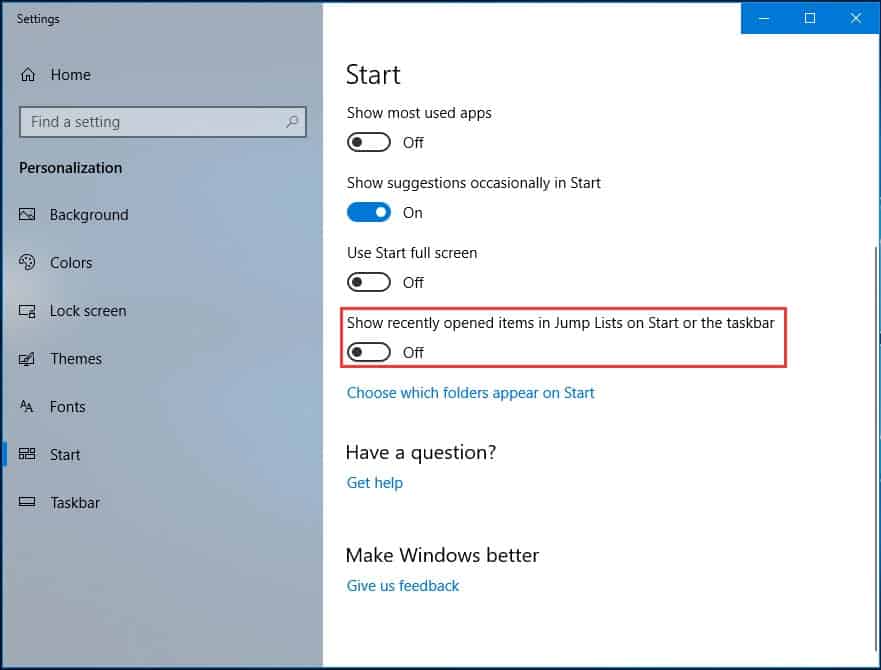
Task: Enable showing recently opened items in Jump Lists
Action: click(369, 352)
